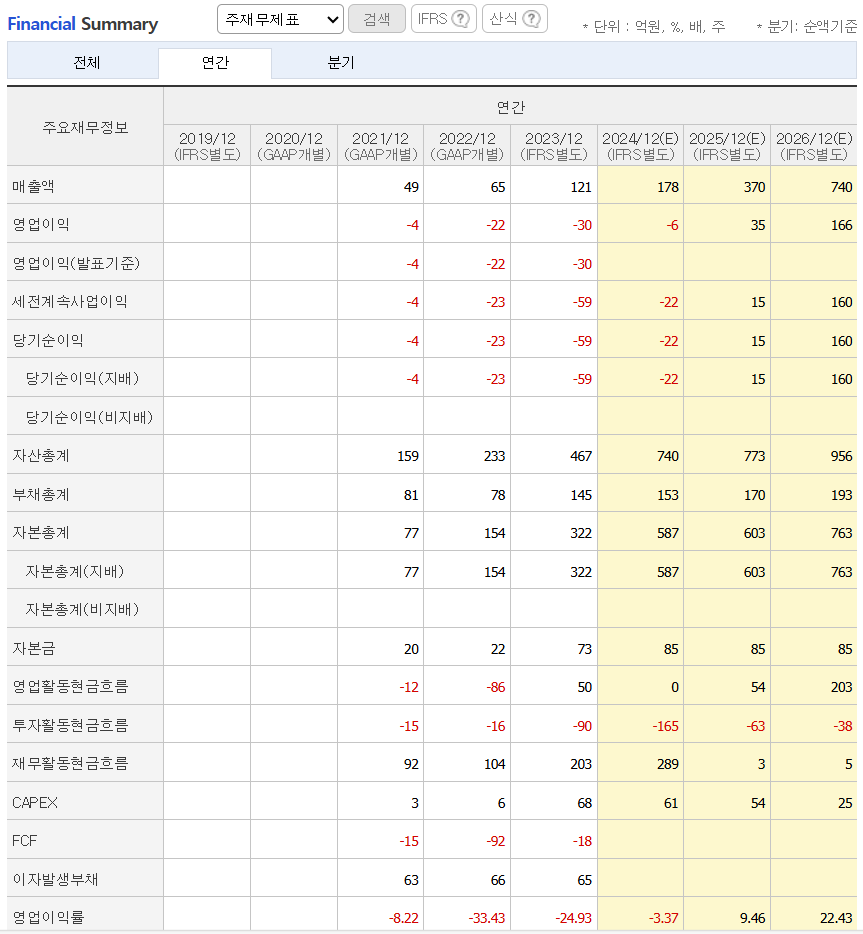Click the 2019/12 column header

(x=207, y=146)
